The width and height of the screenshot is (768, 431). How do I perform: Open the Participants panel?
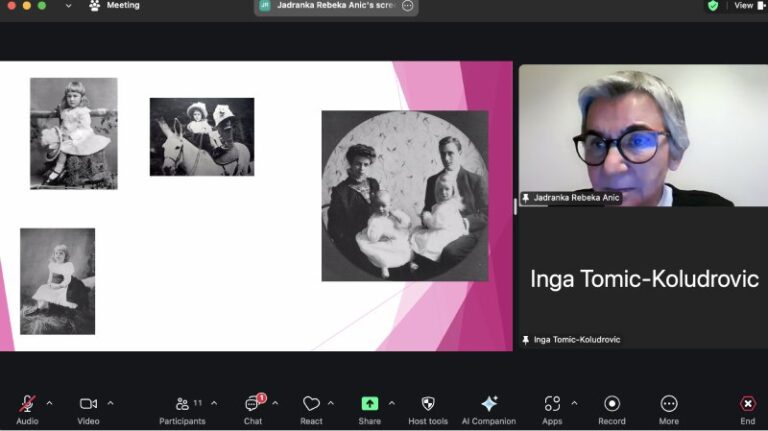pyautogui.click(x=183, y=404)
